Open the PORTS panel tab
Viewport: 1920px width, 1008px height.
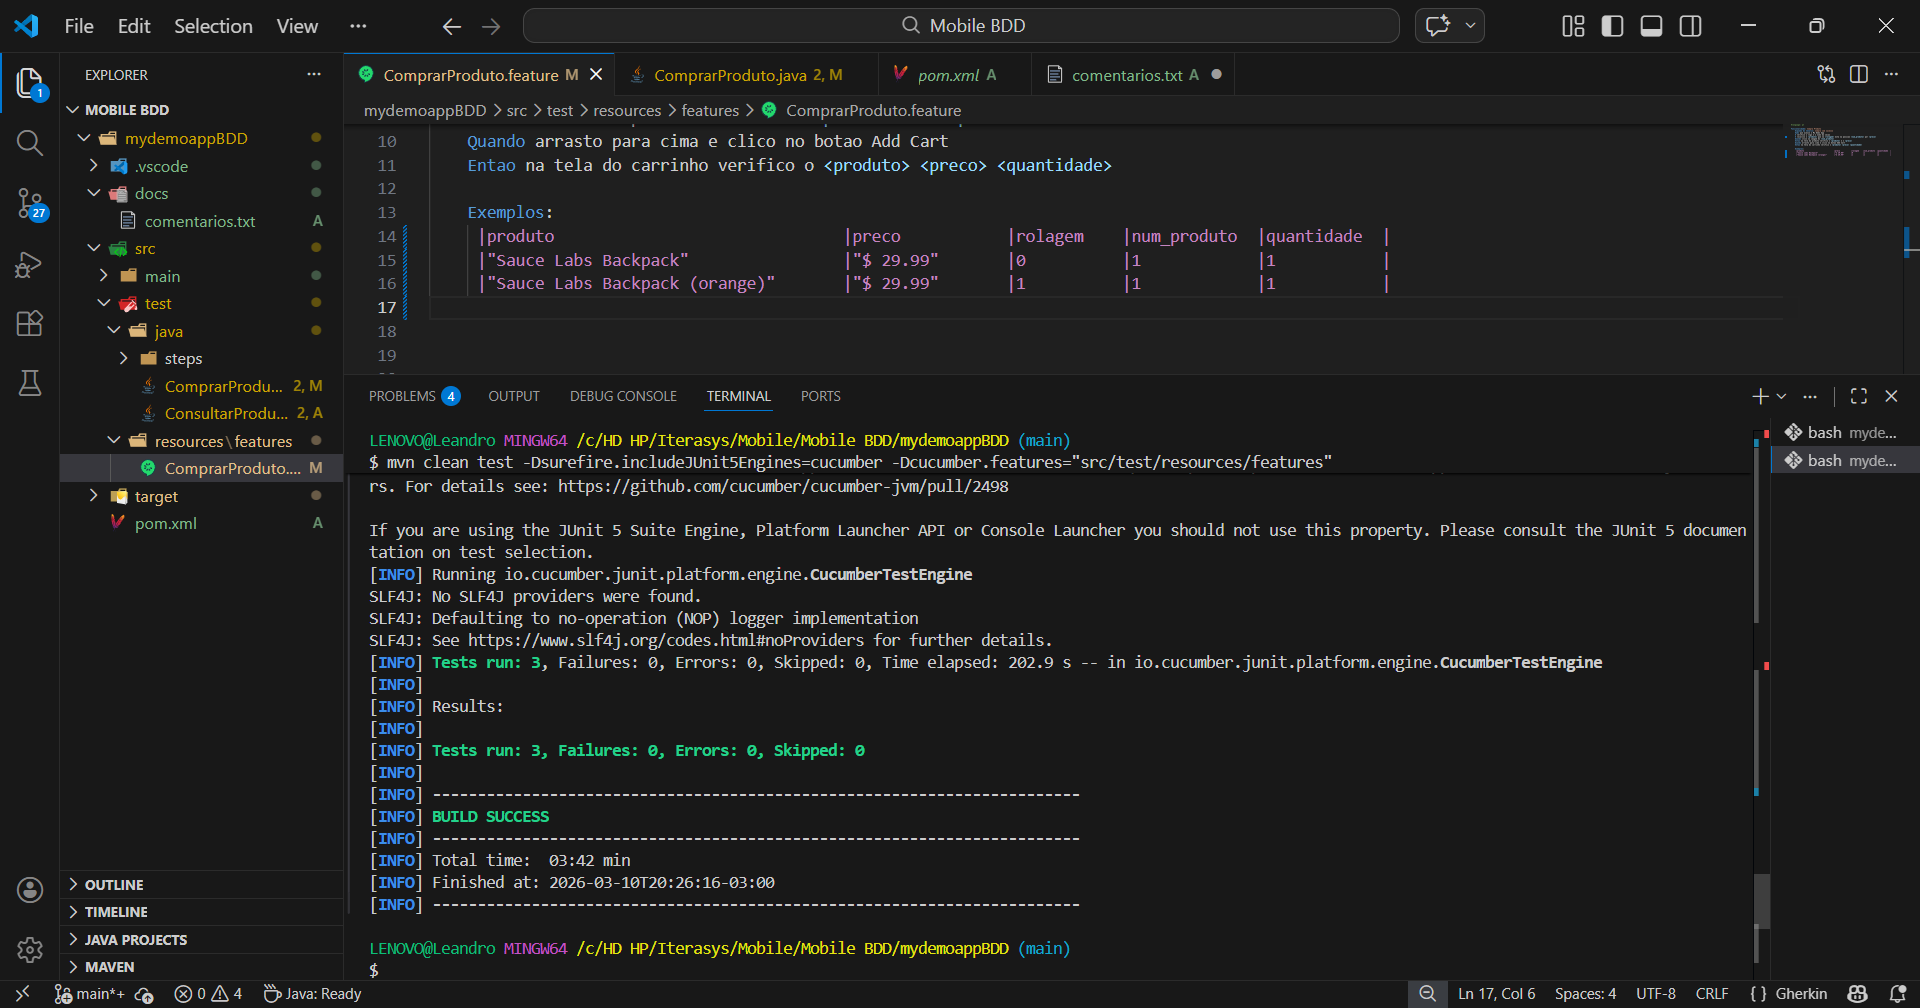[x=820, y=397]
